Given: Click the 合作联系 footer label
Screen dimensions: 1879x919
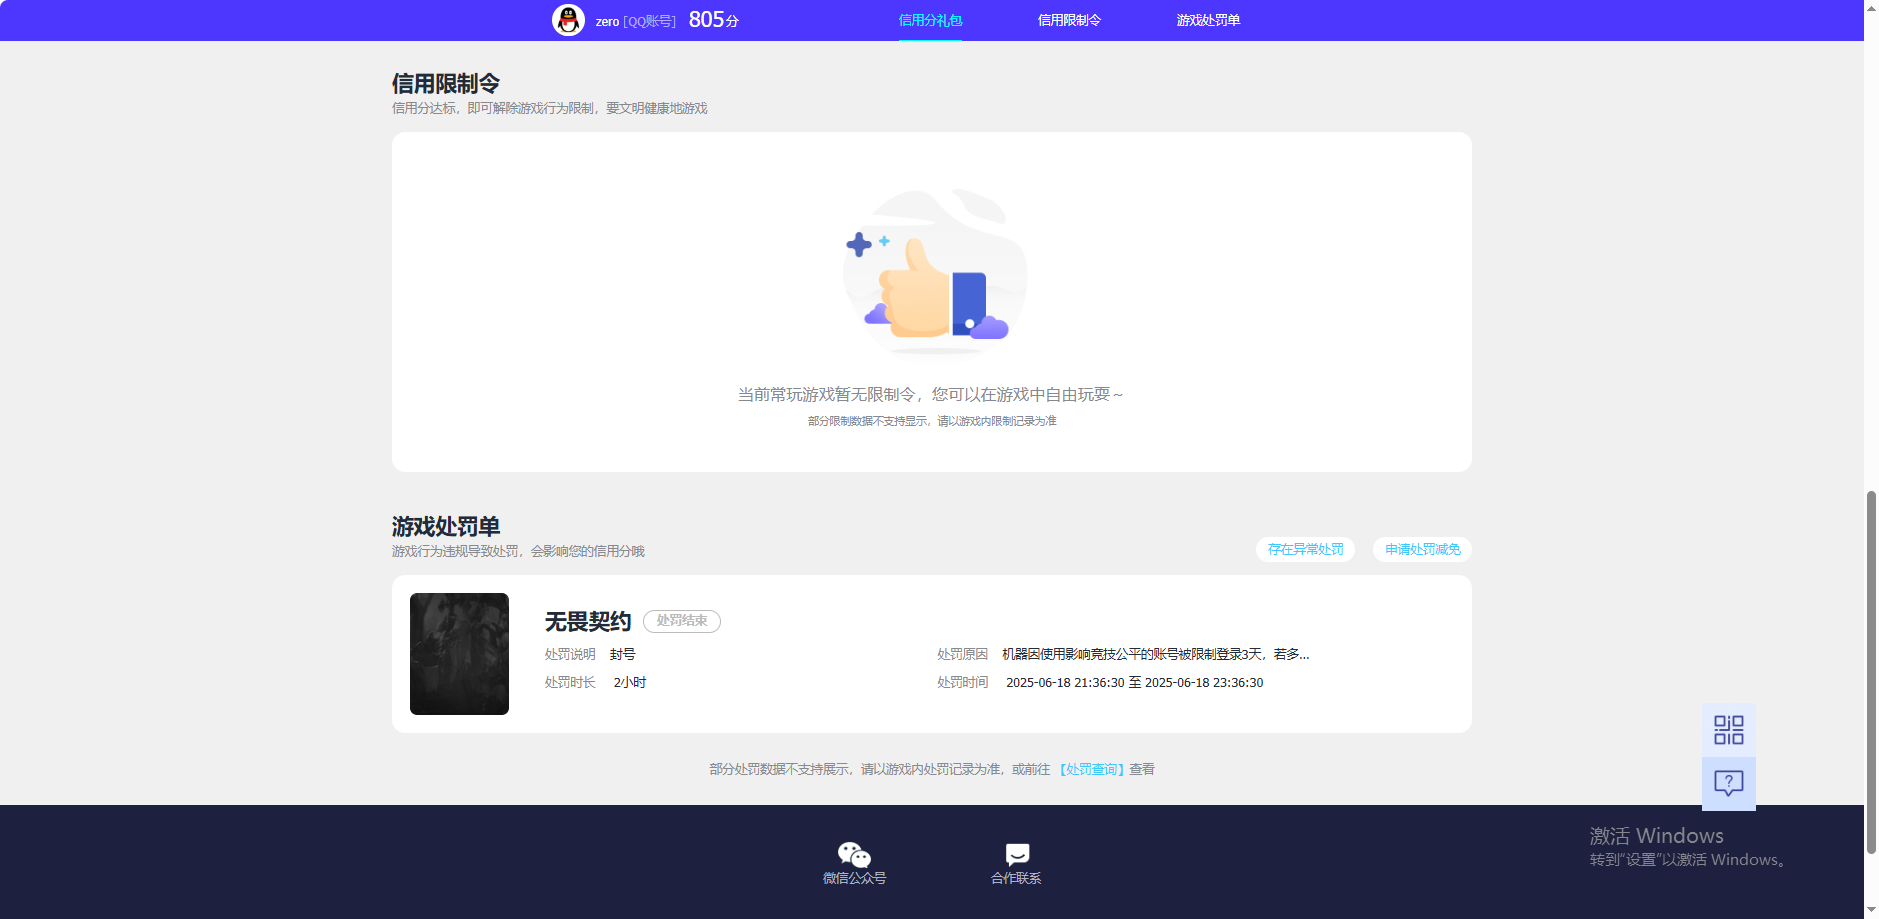Looking at the screenshot, I should [1016, 878].
